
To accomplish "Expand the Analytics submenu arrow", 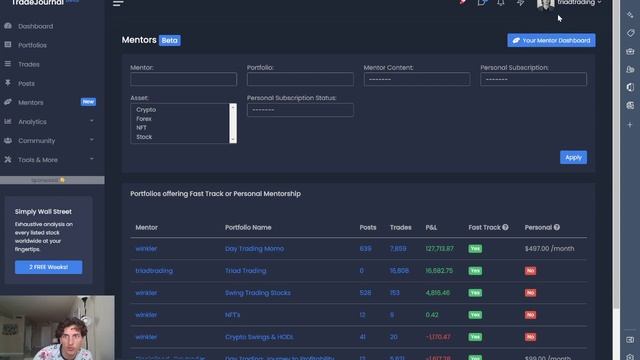I will tap(91, 121).
